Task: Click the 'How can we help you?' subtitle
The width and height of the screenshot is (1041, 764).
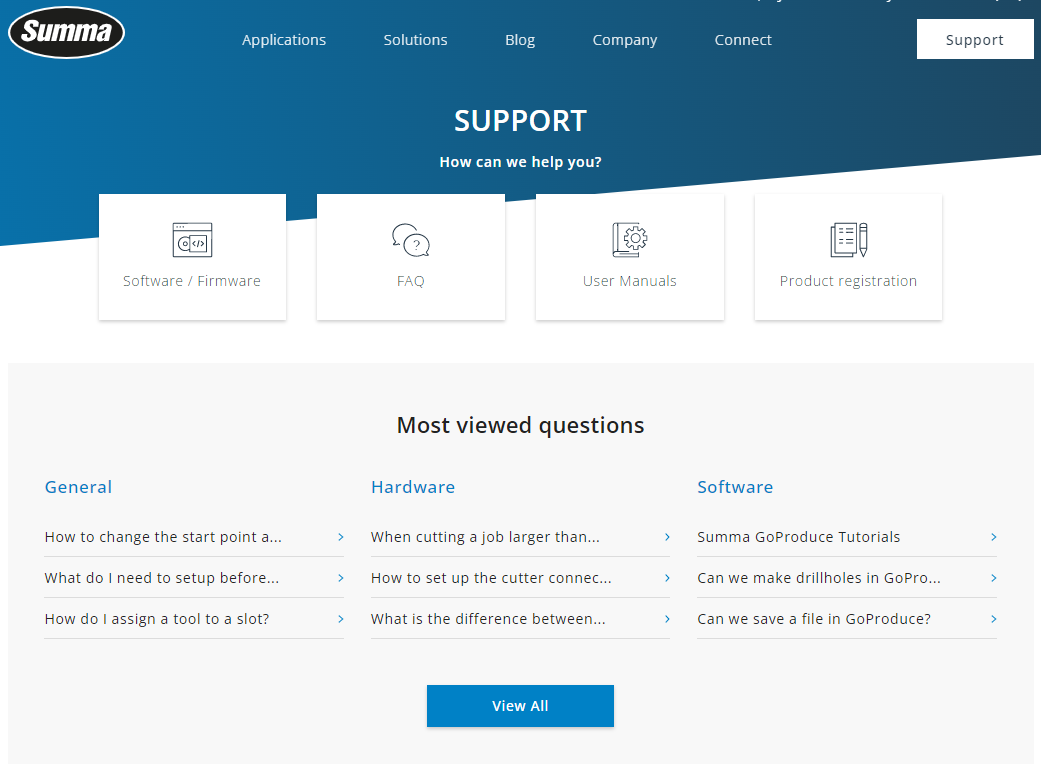Action: coord(520,162)
